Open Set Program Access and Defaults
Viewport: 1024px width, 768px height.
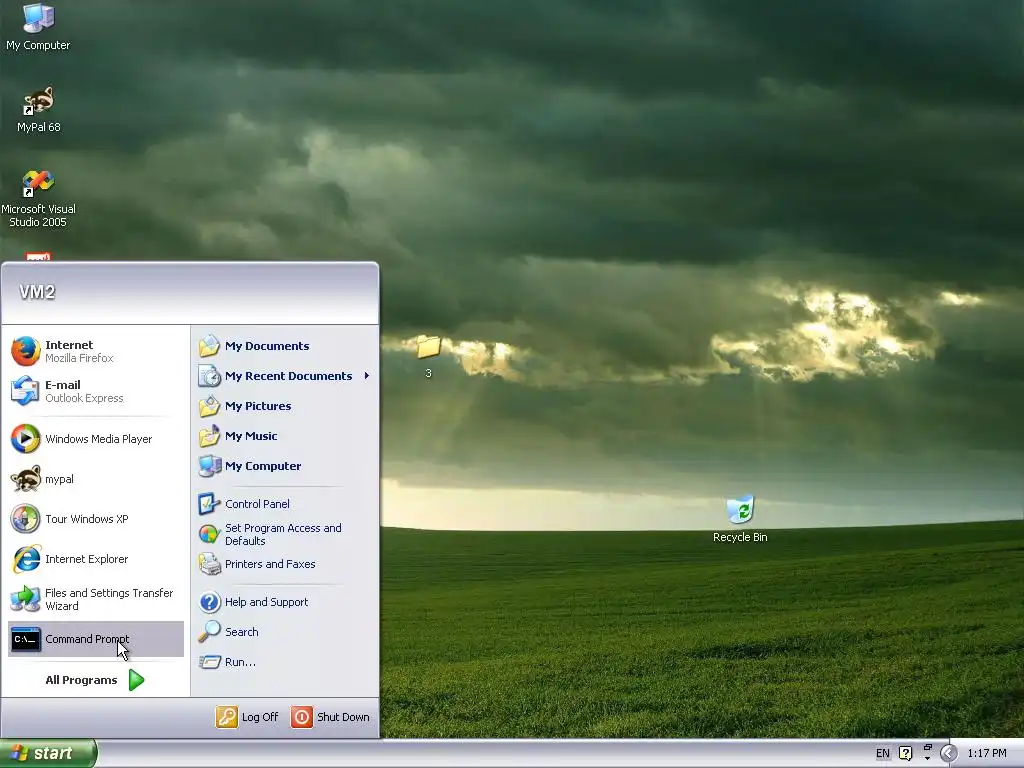pos(285,534)
